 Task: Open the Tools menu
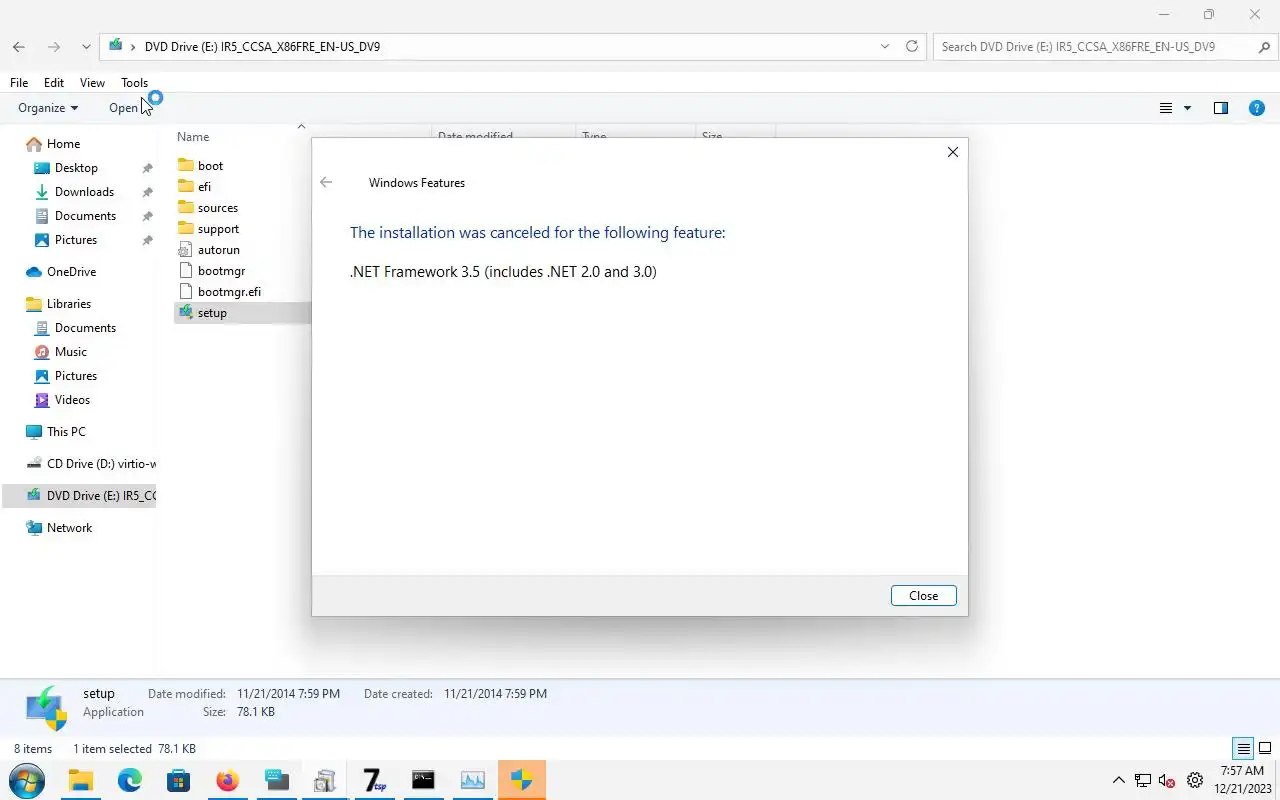[135, 83]
